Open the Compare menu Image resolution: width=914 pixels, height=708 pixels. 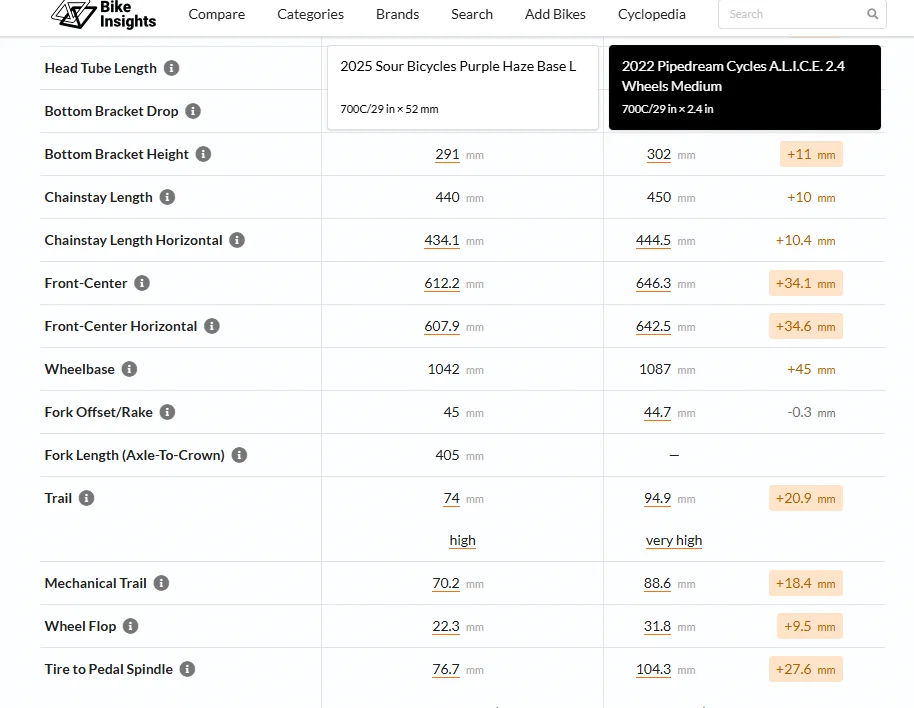click(216, 14)
